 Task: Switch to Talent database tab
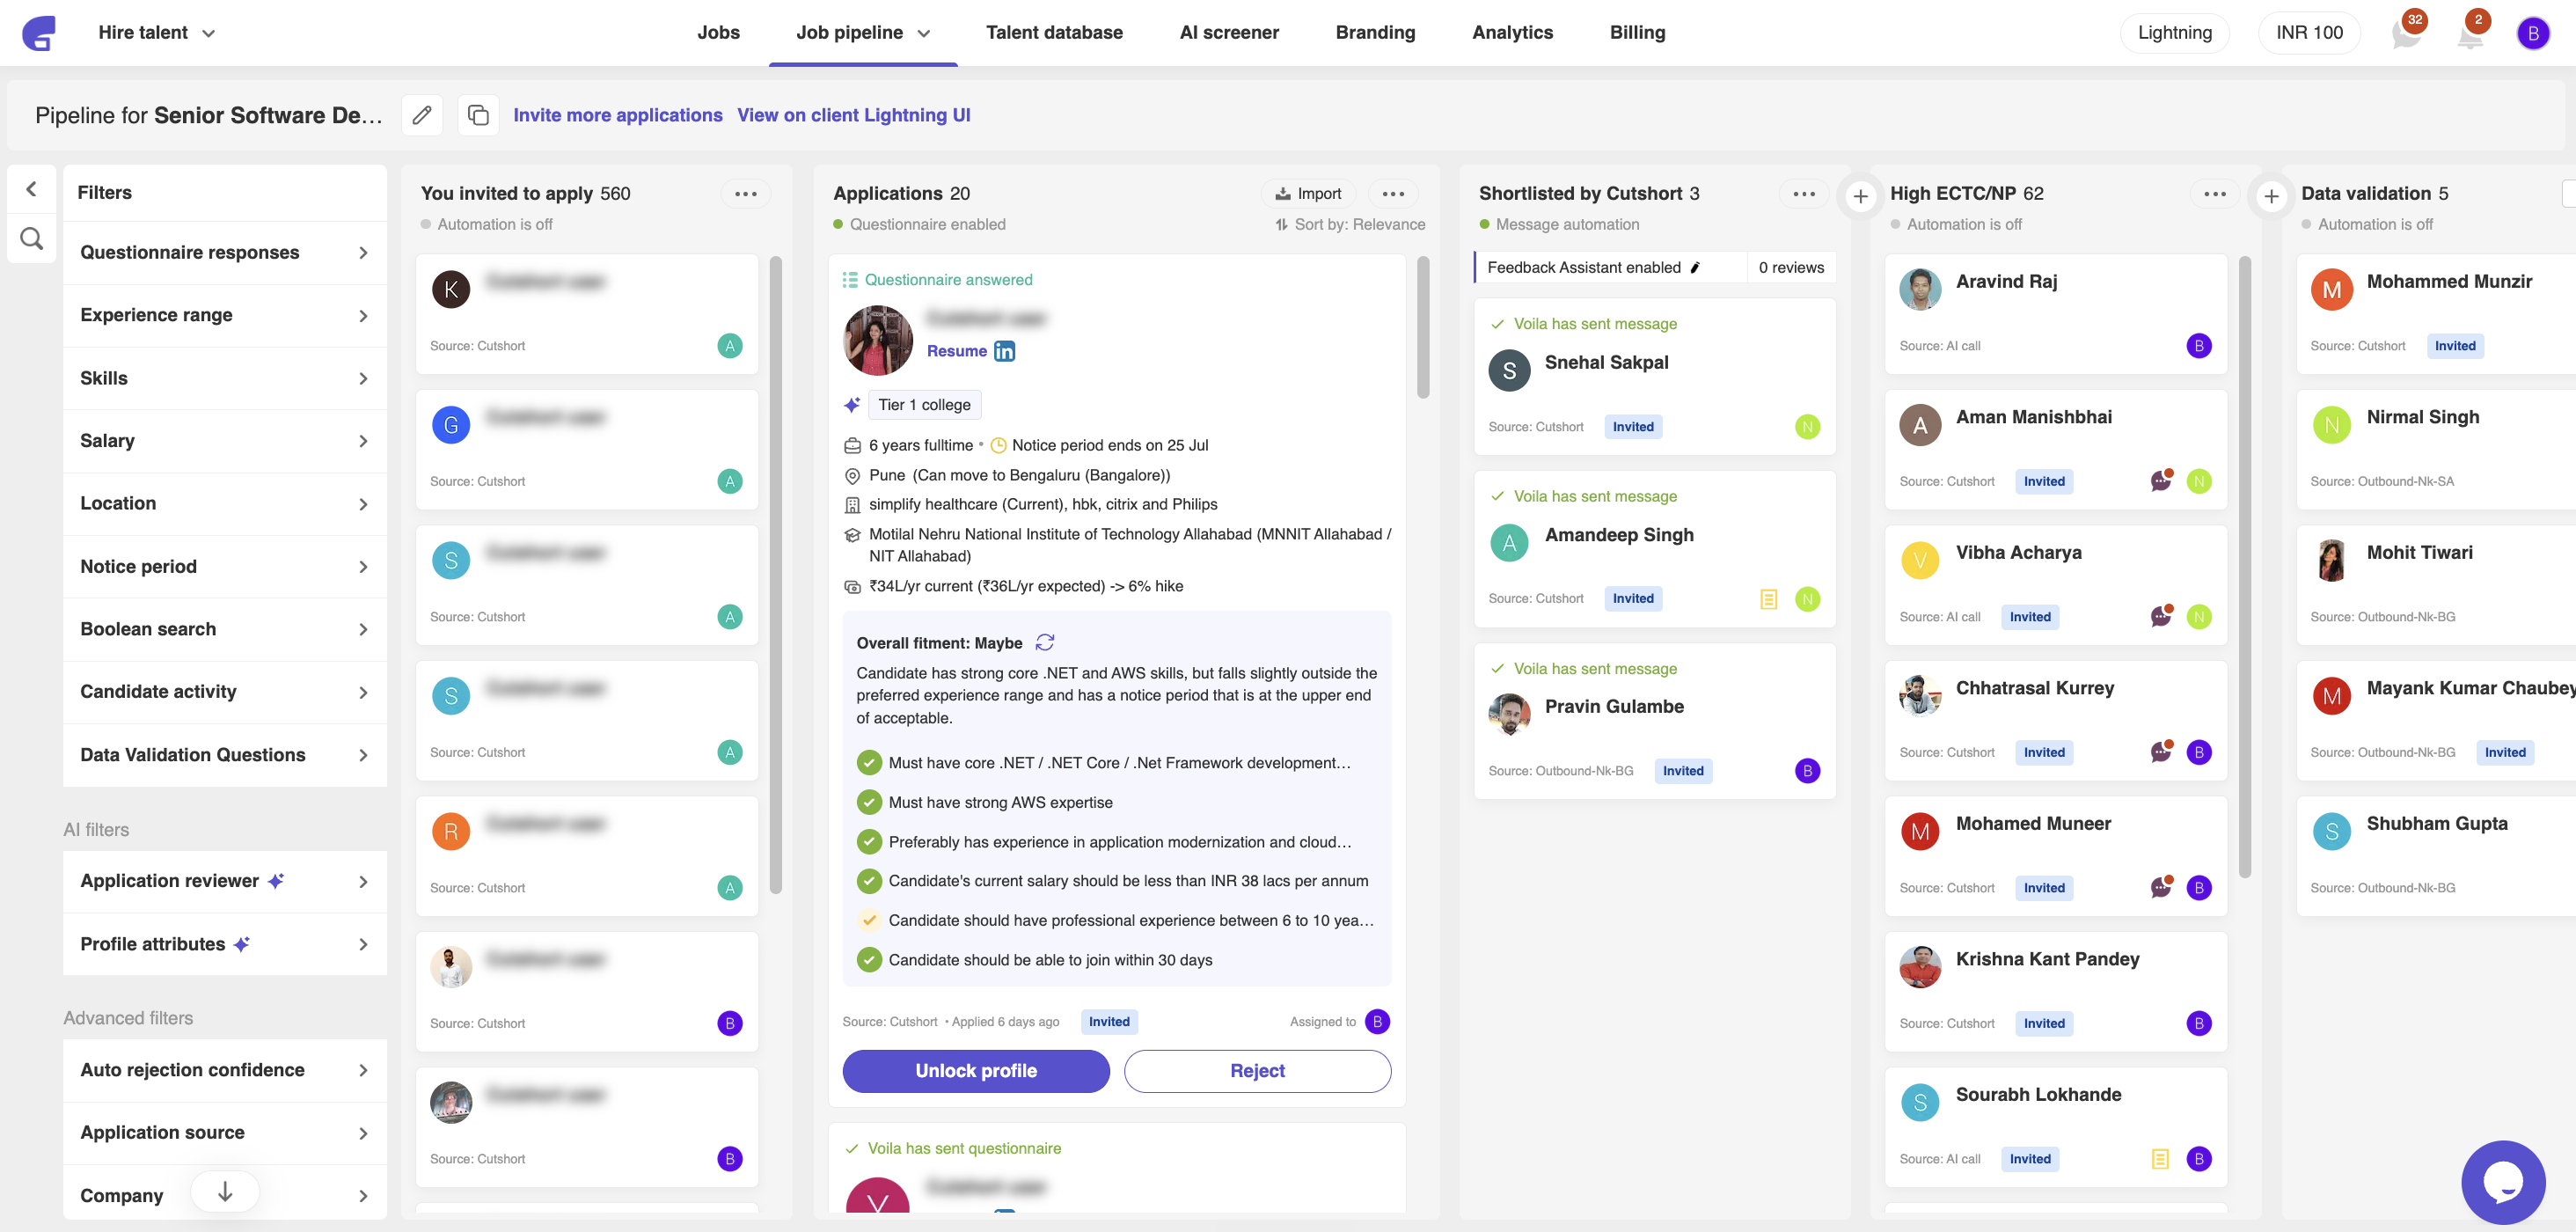coord(1054,33)
